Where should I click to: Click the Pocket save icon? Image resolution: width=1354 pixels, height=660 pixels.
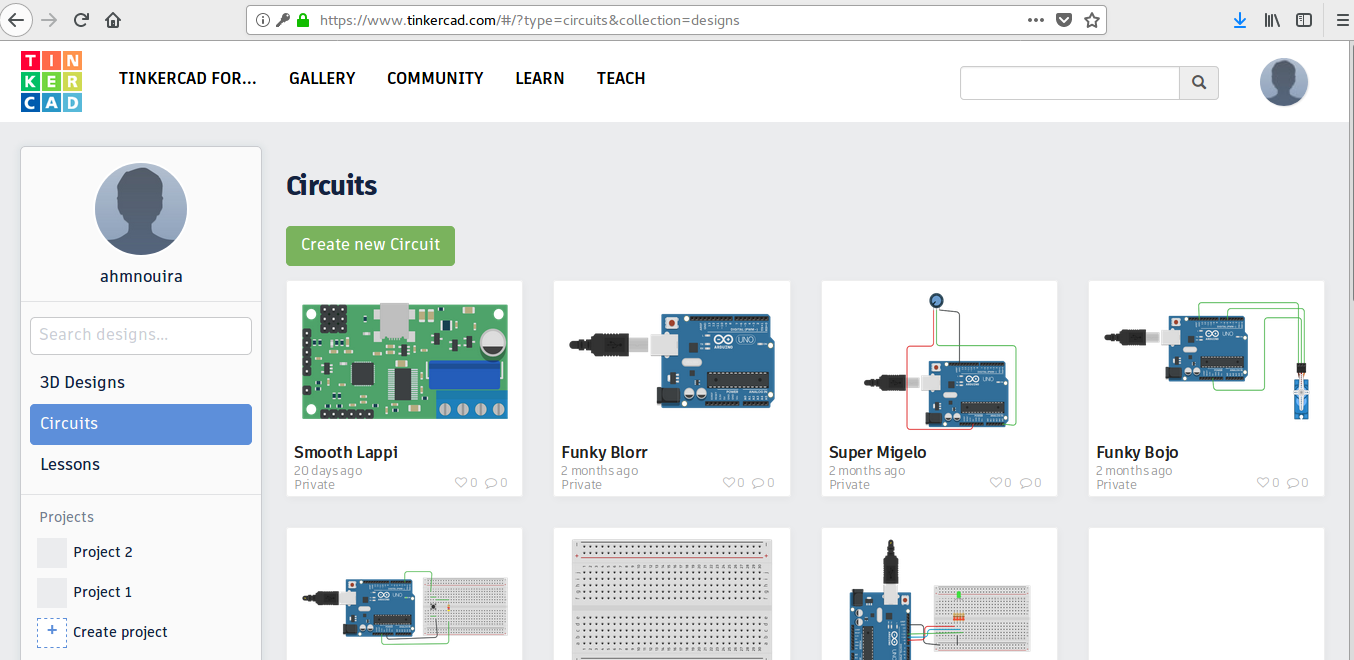tap(1065, 19)
